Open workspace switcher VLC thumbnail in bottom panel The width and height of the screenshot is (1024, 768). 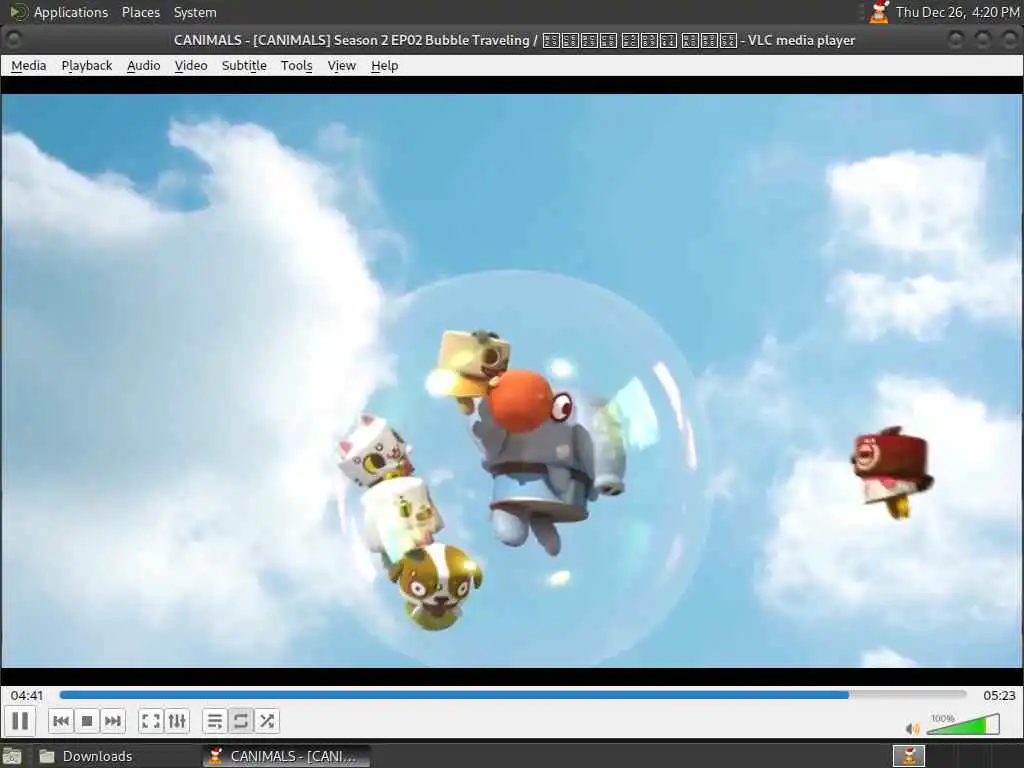[908, 756]
